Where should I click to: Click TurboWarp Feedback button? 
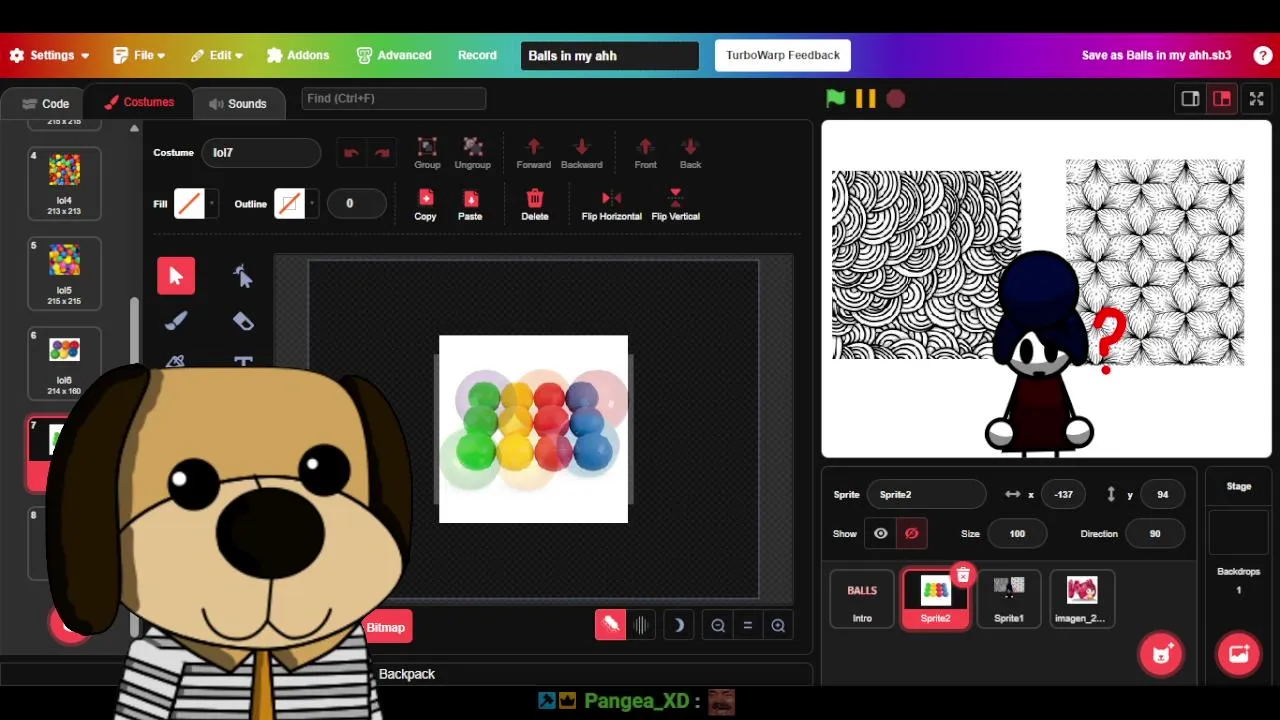(x=783, y=55)
